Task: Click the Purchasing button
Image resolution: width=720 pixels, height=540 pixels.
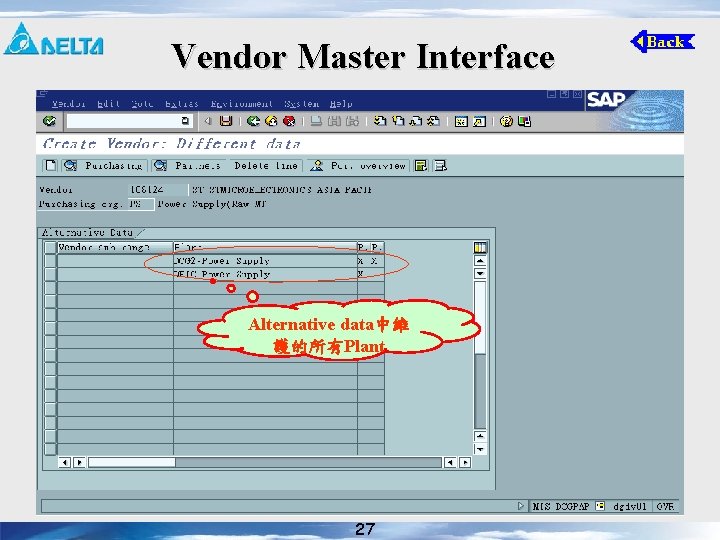Action: (x=105, y=166)
